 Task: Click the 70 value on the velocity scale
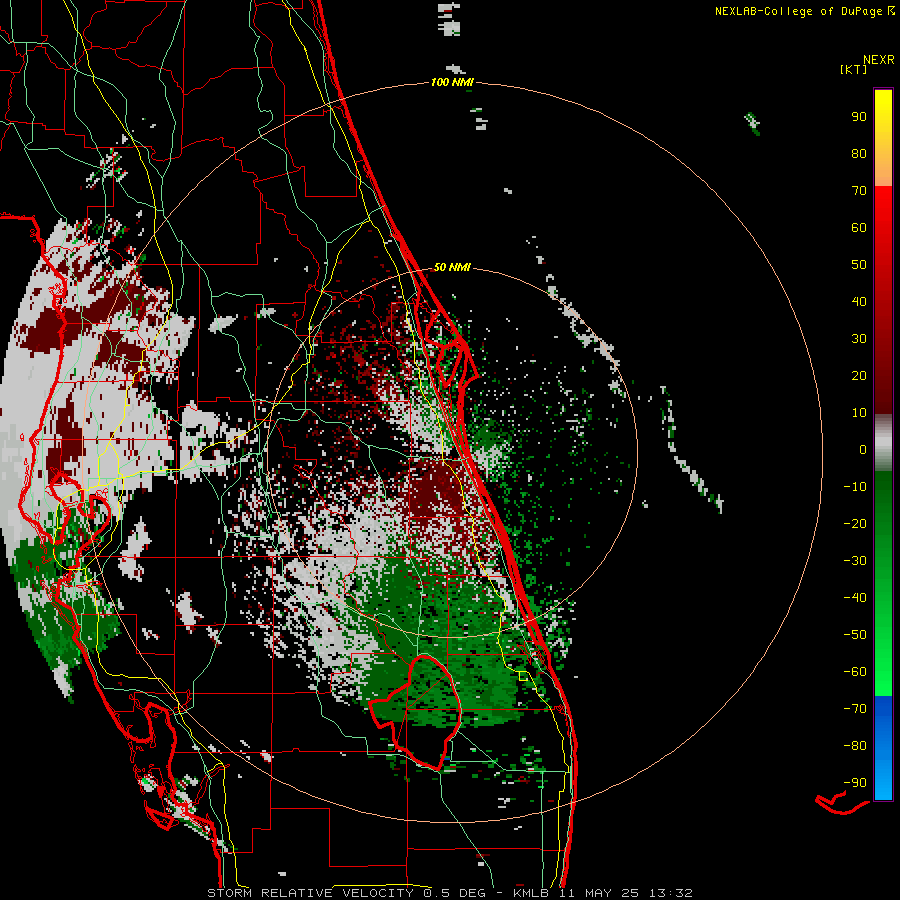coord(859,191)
